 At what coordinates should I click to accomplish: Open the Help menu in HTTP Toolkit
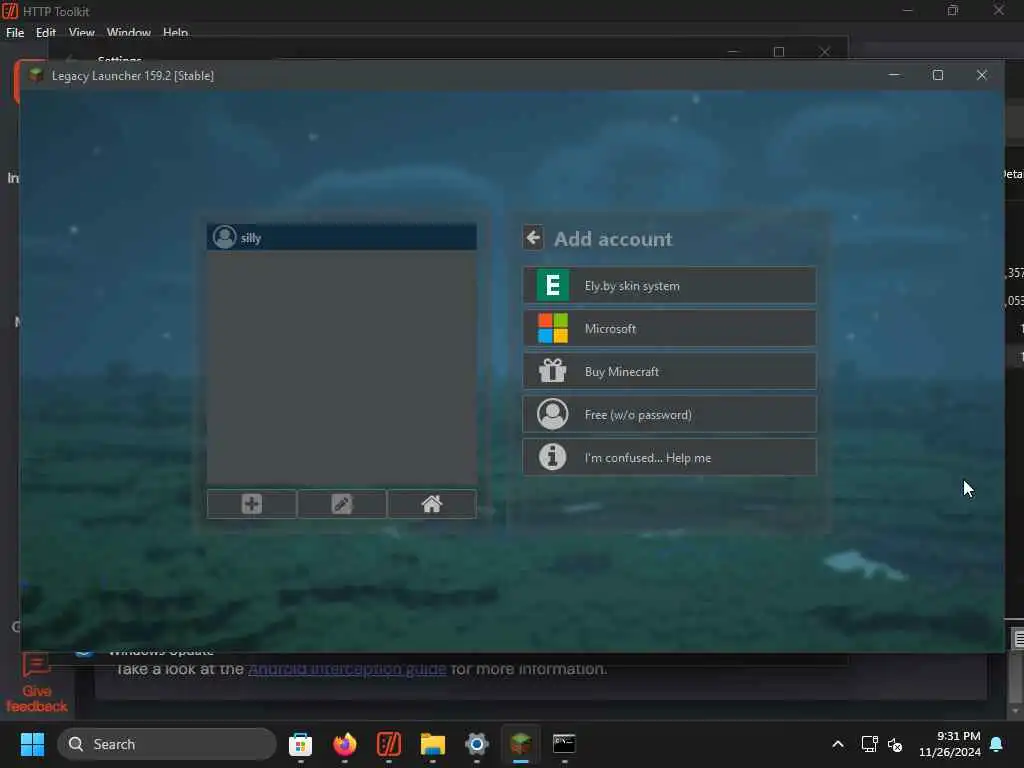(176, 32)
